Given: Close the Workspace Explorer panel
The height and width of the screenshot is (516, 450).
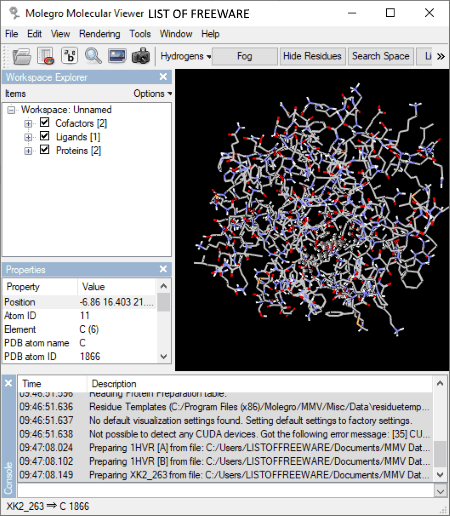Looking at the screenshot, I should [163, 77].
